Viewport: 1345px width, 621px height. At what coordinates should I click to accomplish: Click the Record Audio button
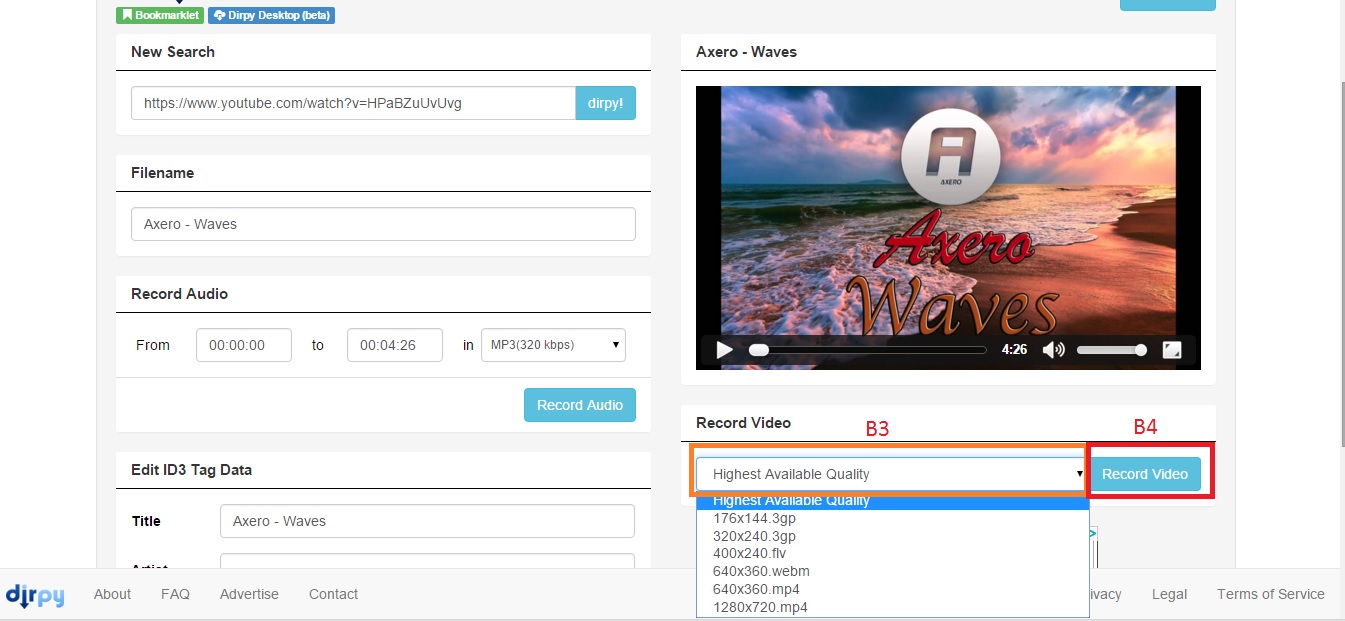[579, 405]
